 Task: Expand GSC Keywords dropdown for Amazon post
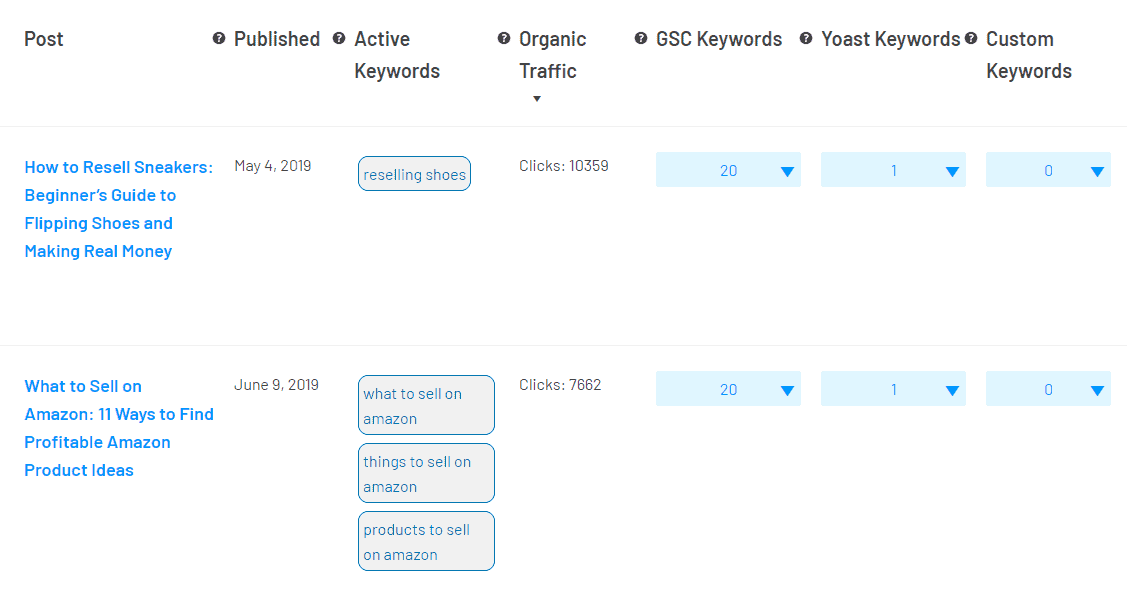728,389
